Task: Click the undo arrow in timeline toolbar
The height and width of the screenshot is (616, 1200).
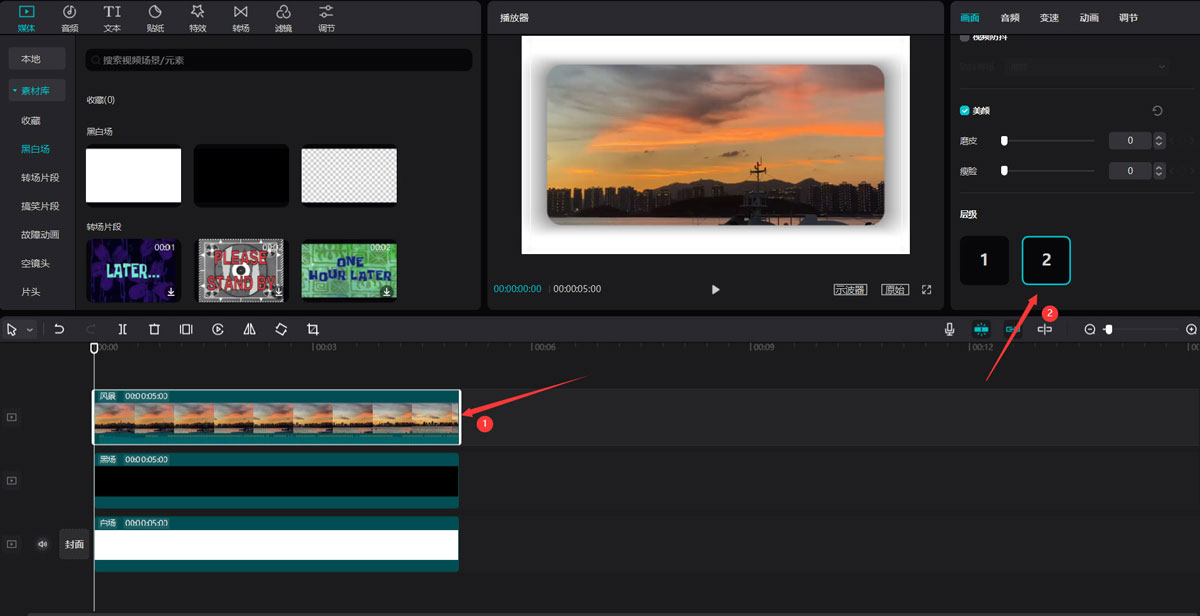Action: [59, 329]
